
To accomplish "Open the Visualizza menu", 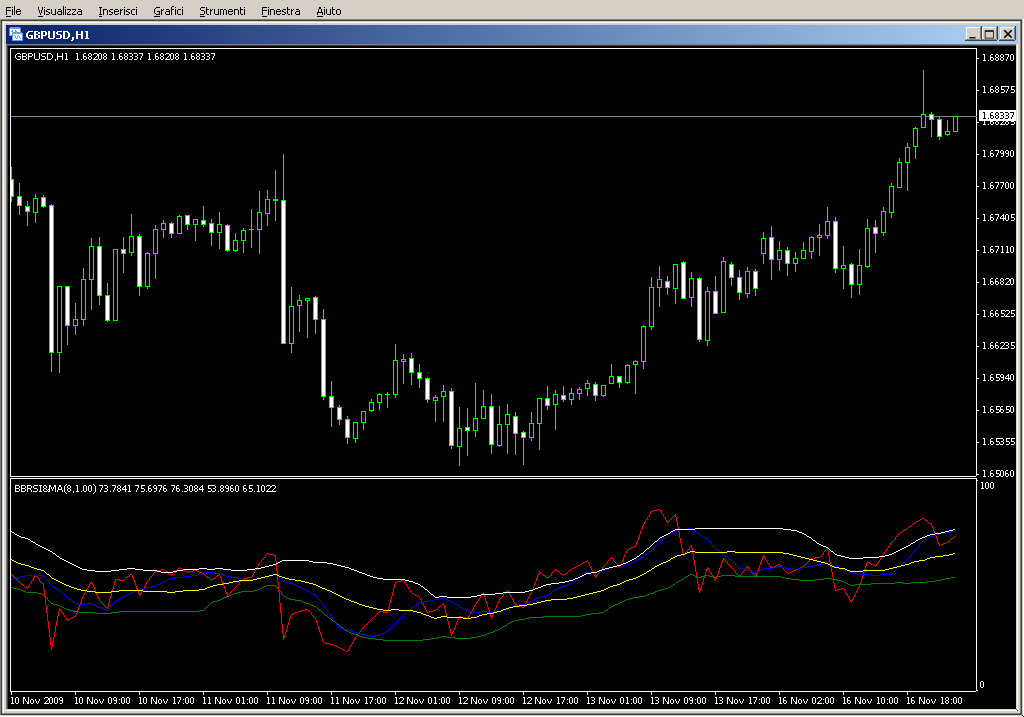I will coord(59,11).
